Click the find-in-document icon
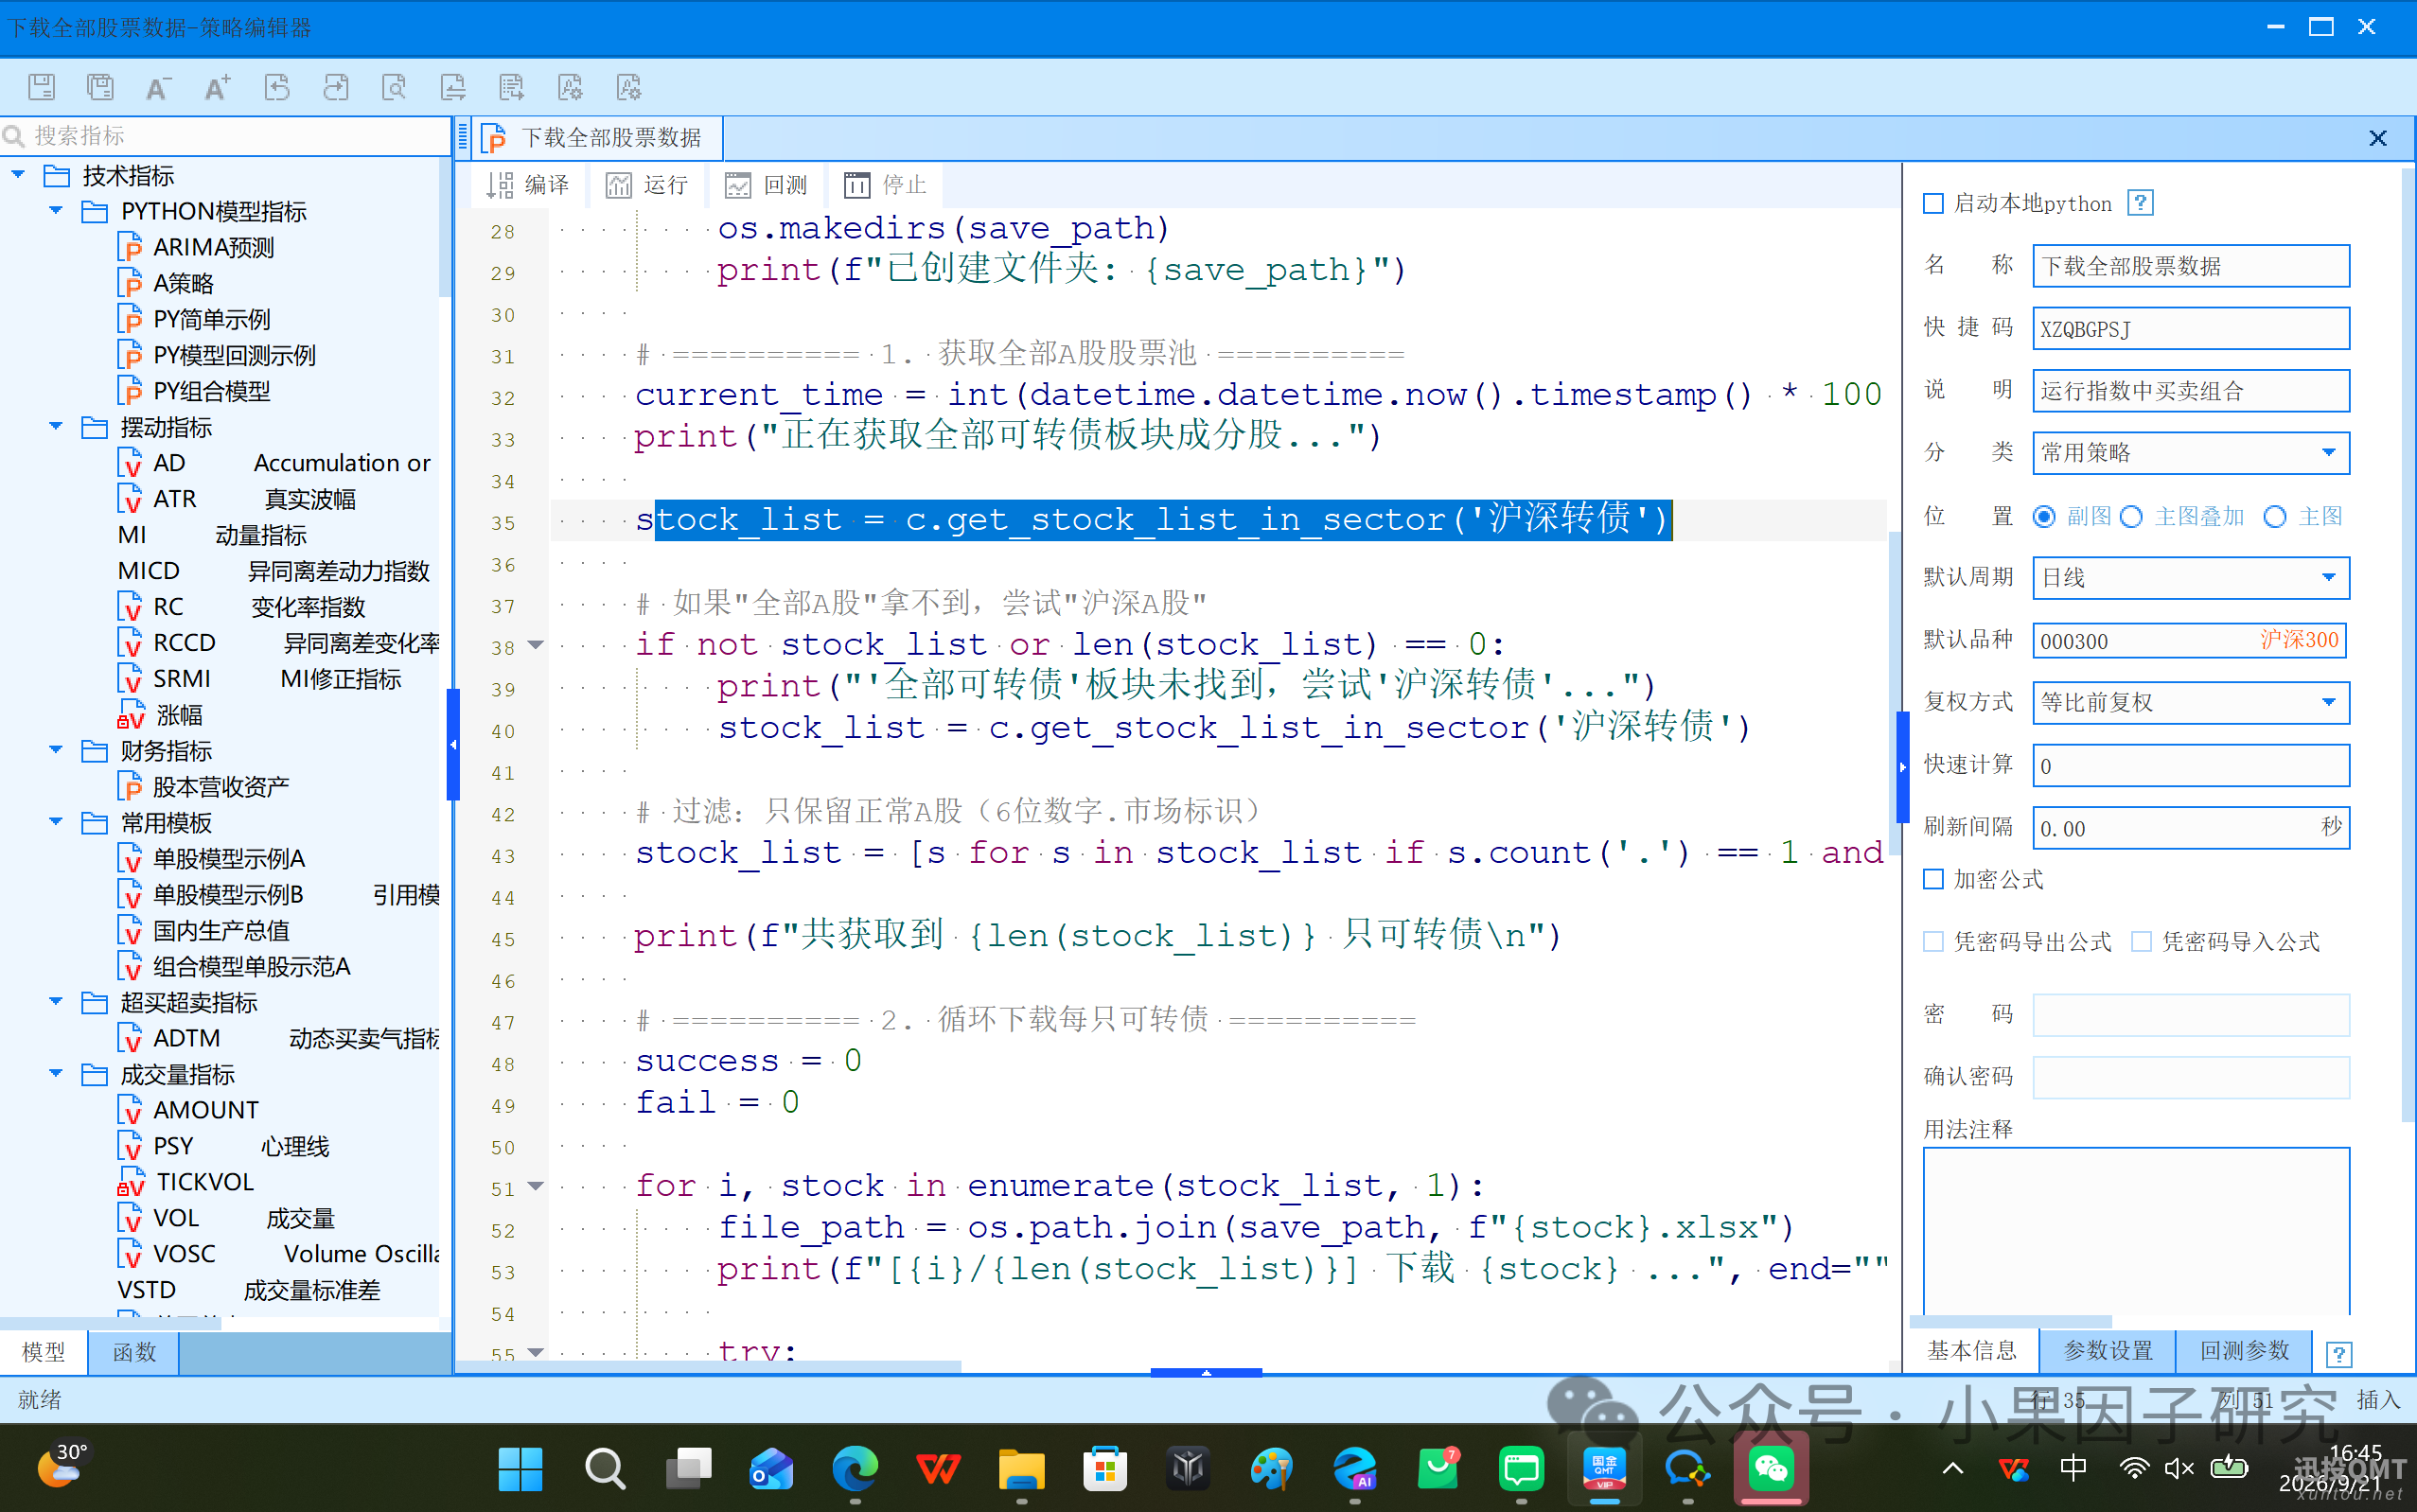Screen dimensions: 2417x1512 pos(394,87)
